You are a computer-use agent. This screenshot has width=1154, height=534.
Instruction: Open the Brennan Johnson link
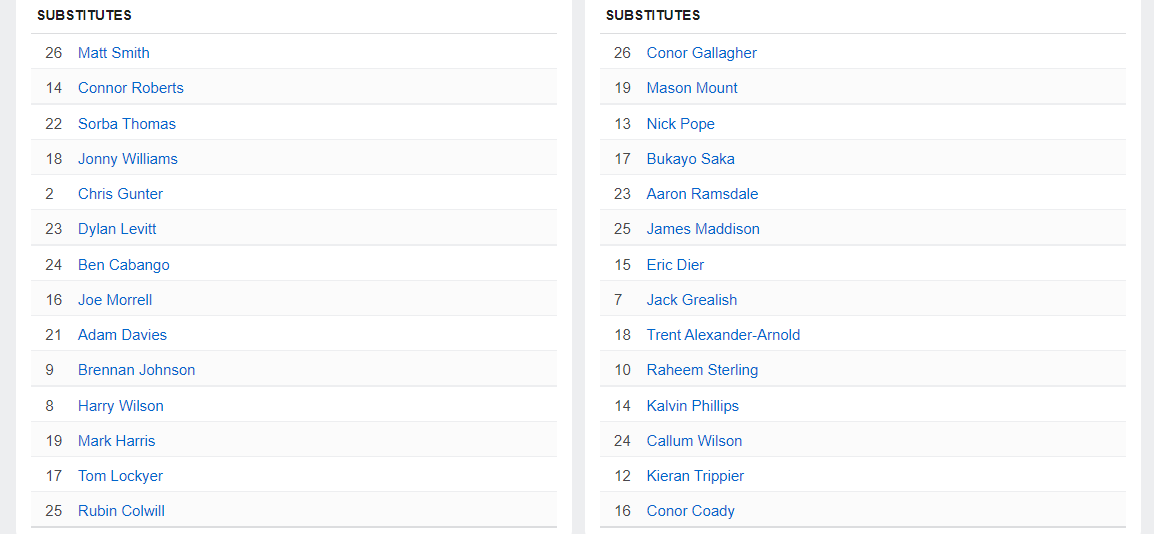pos(136,370)
